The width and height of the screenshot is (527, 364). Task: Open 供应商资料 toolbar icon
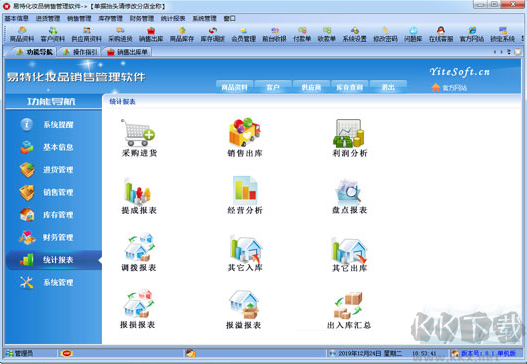point(86,34)
